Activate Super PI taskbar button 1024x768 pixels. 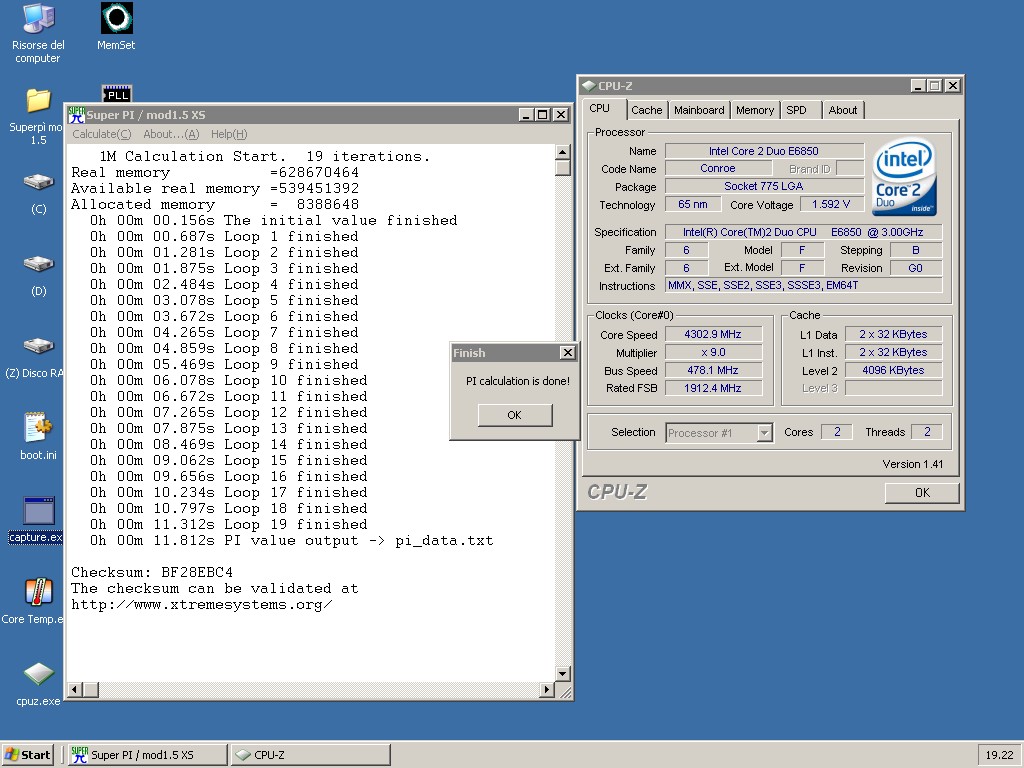pyautogui.click(x=148, y=755)
